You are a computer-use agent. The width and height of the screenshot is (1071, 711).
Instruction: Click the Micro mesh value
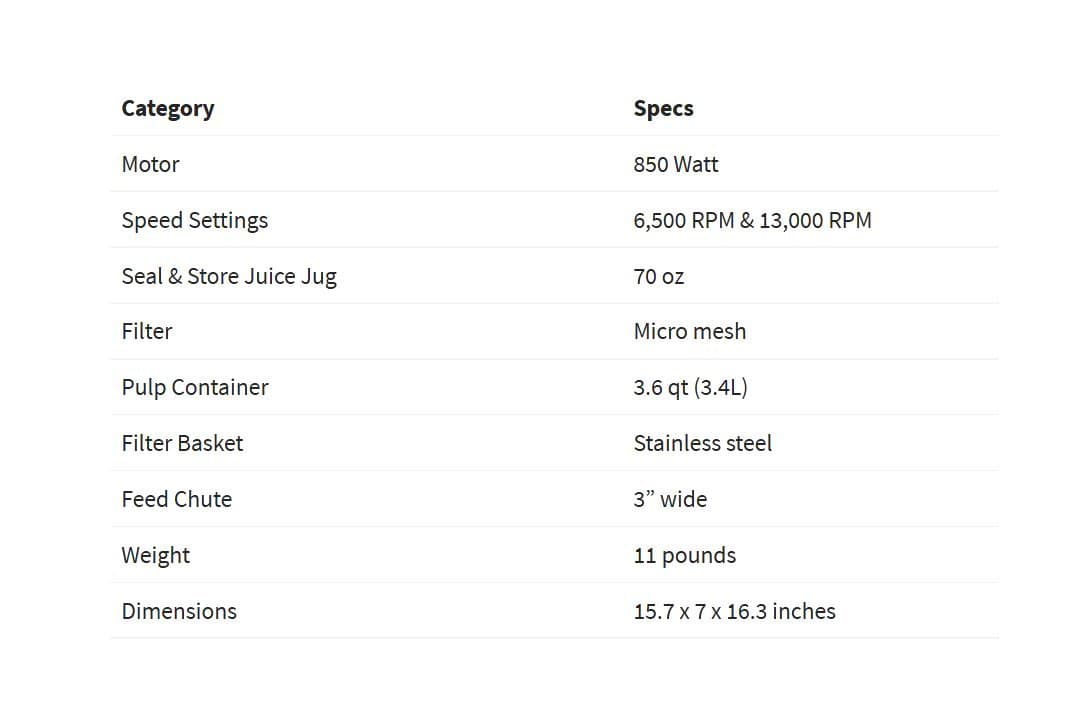(x=689, y=332)
